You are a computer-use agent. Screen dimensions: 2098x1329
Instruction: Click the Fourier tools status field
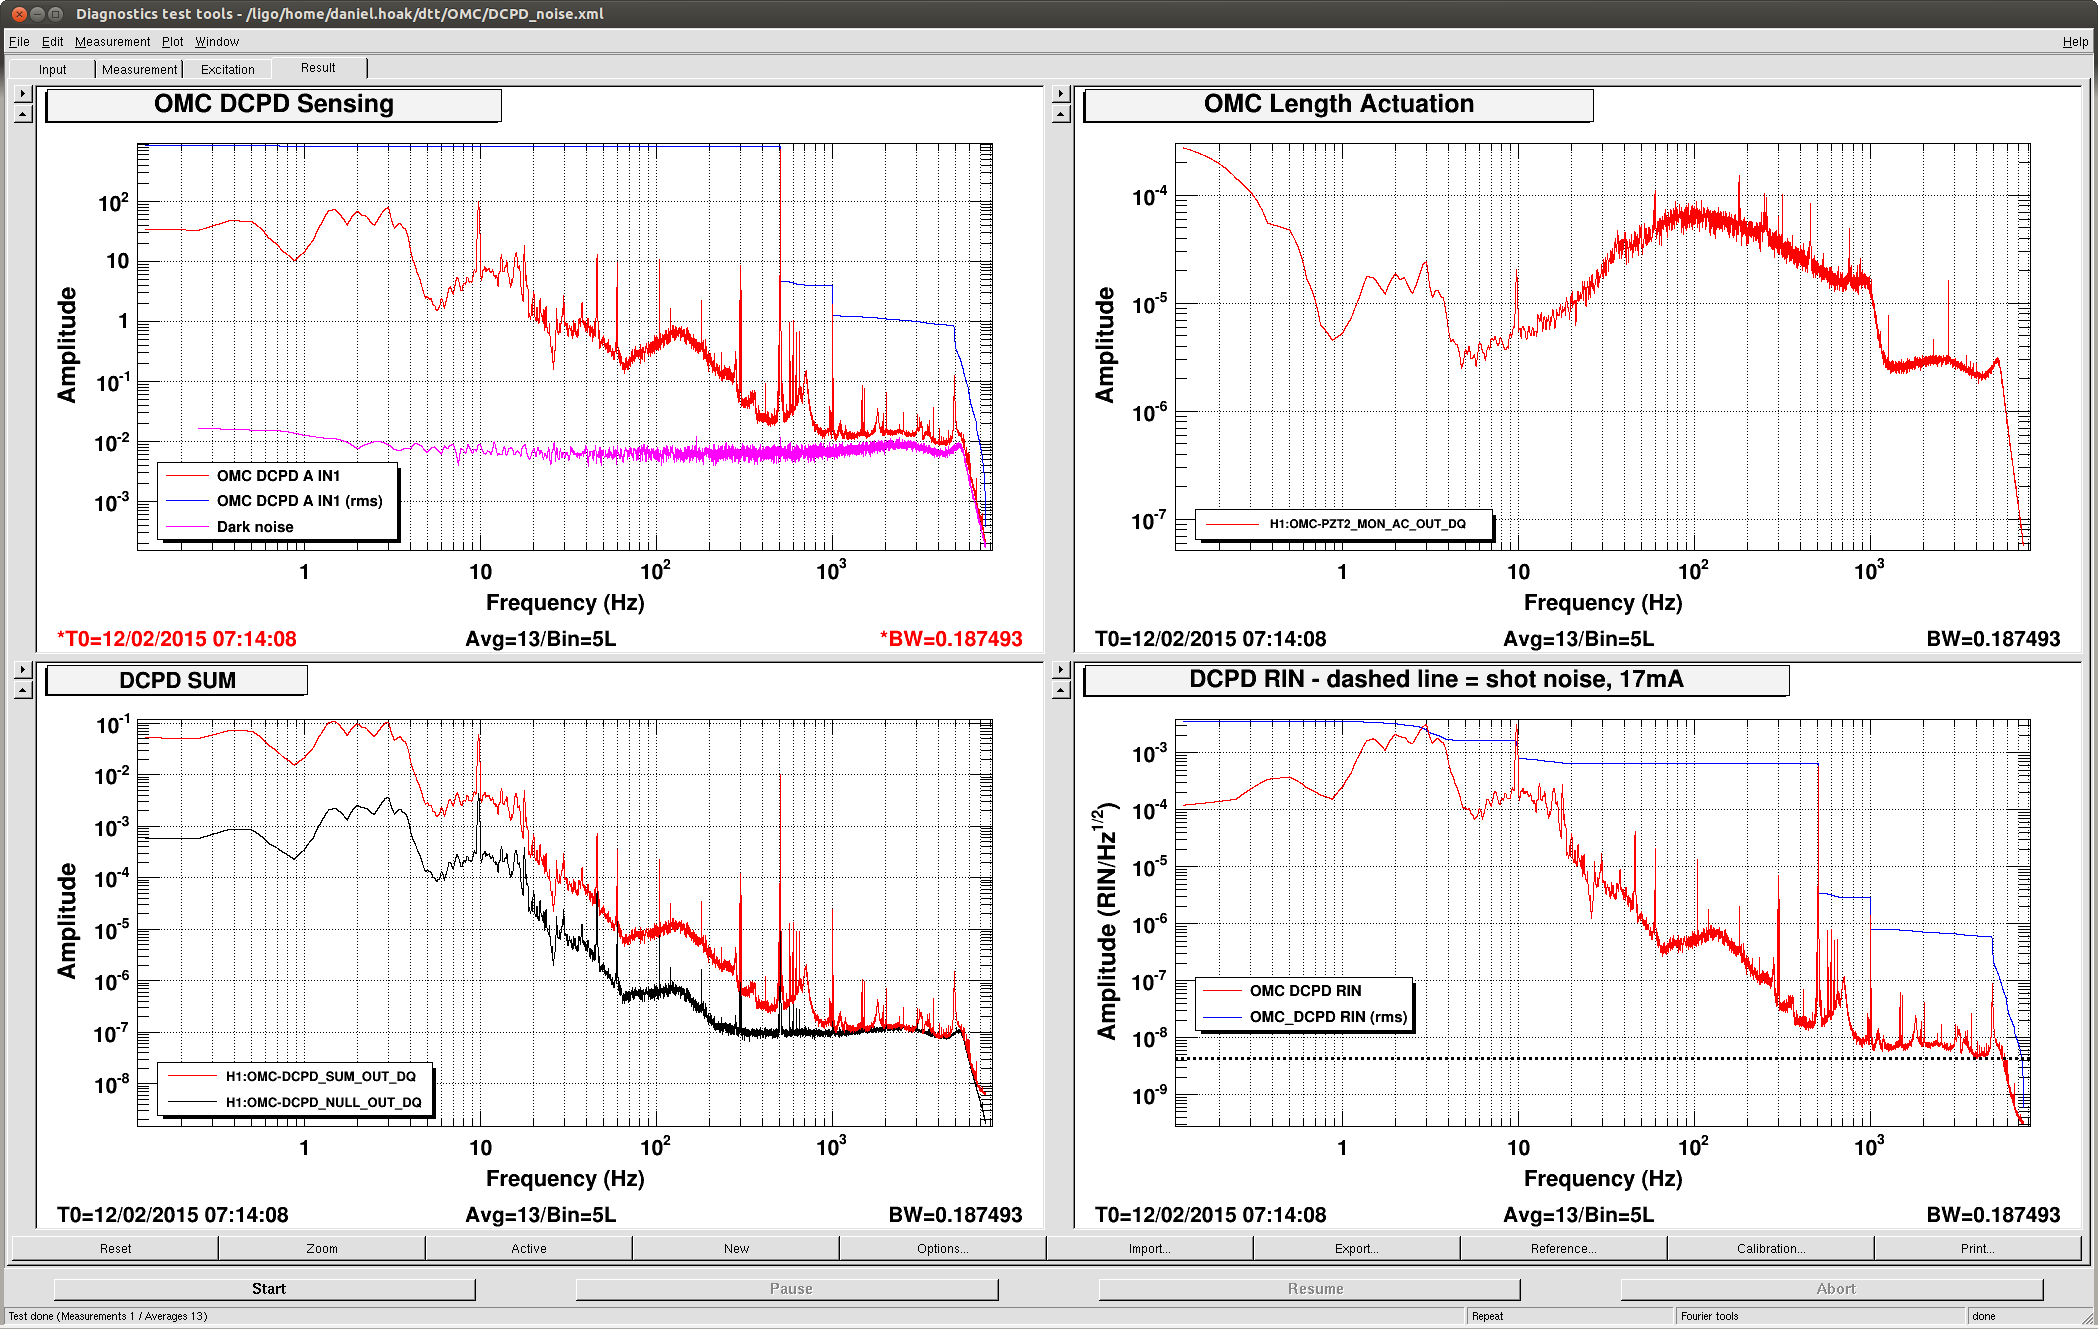[x=1820, y=1316]
